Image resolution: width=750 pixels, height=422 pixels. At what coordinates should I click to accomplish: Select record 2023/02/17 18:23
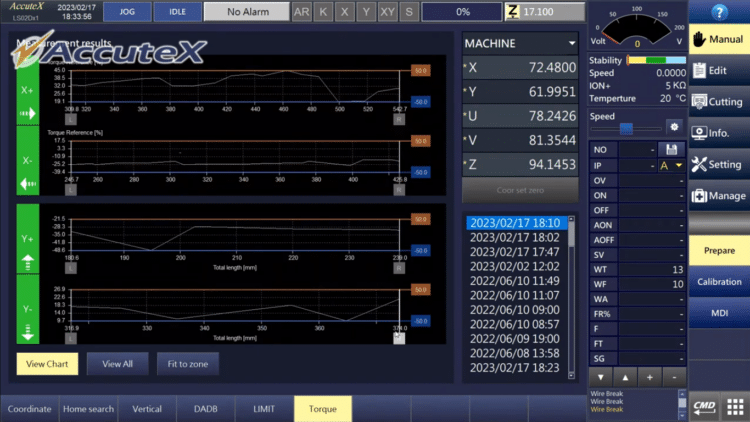point(515,368)
